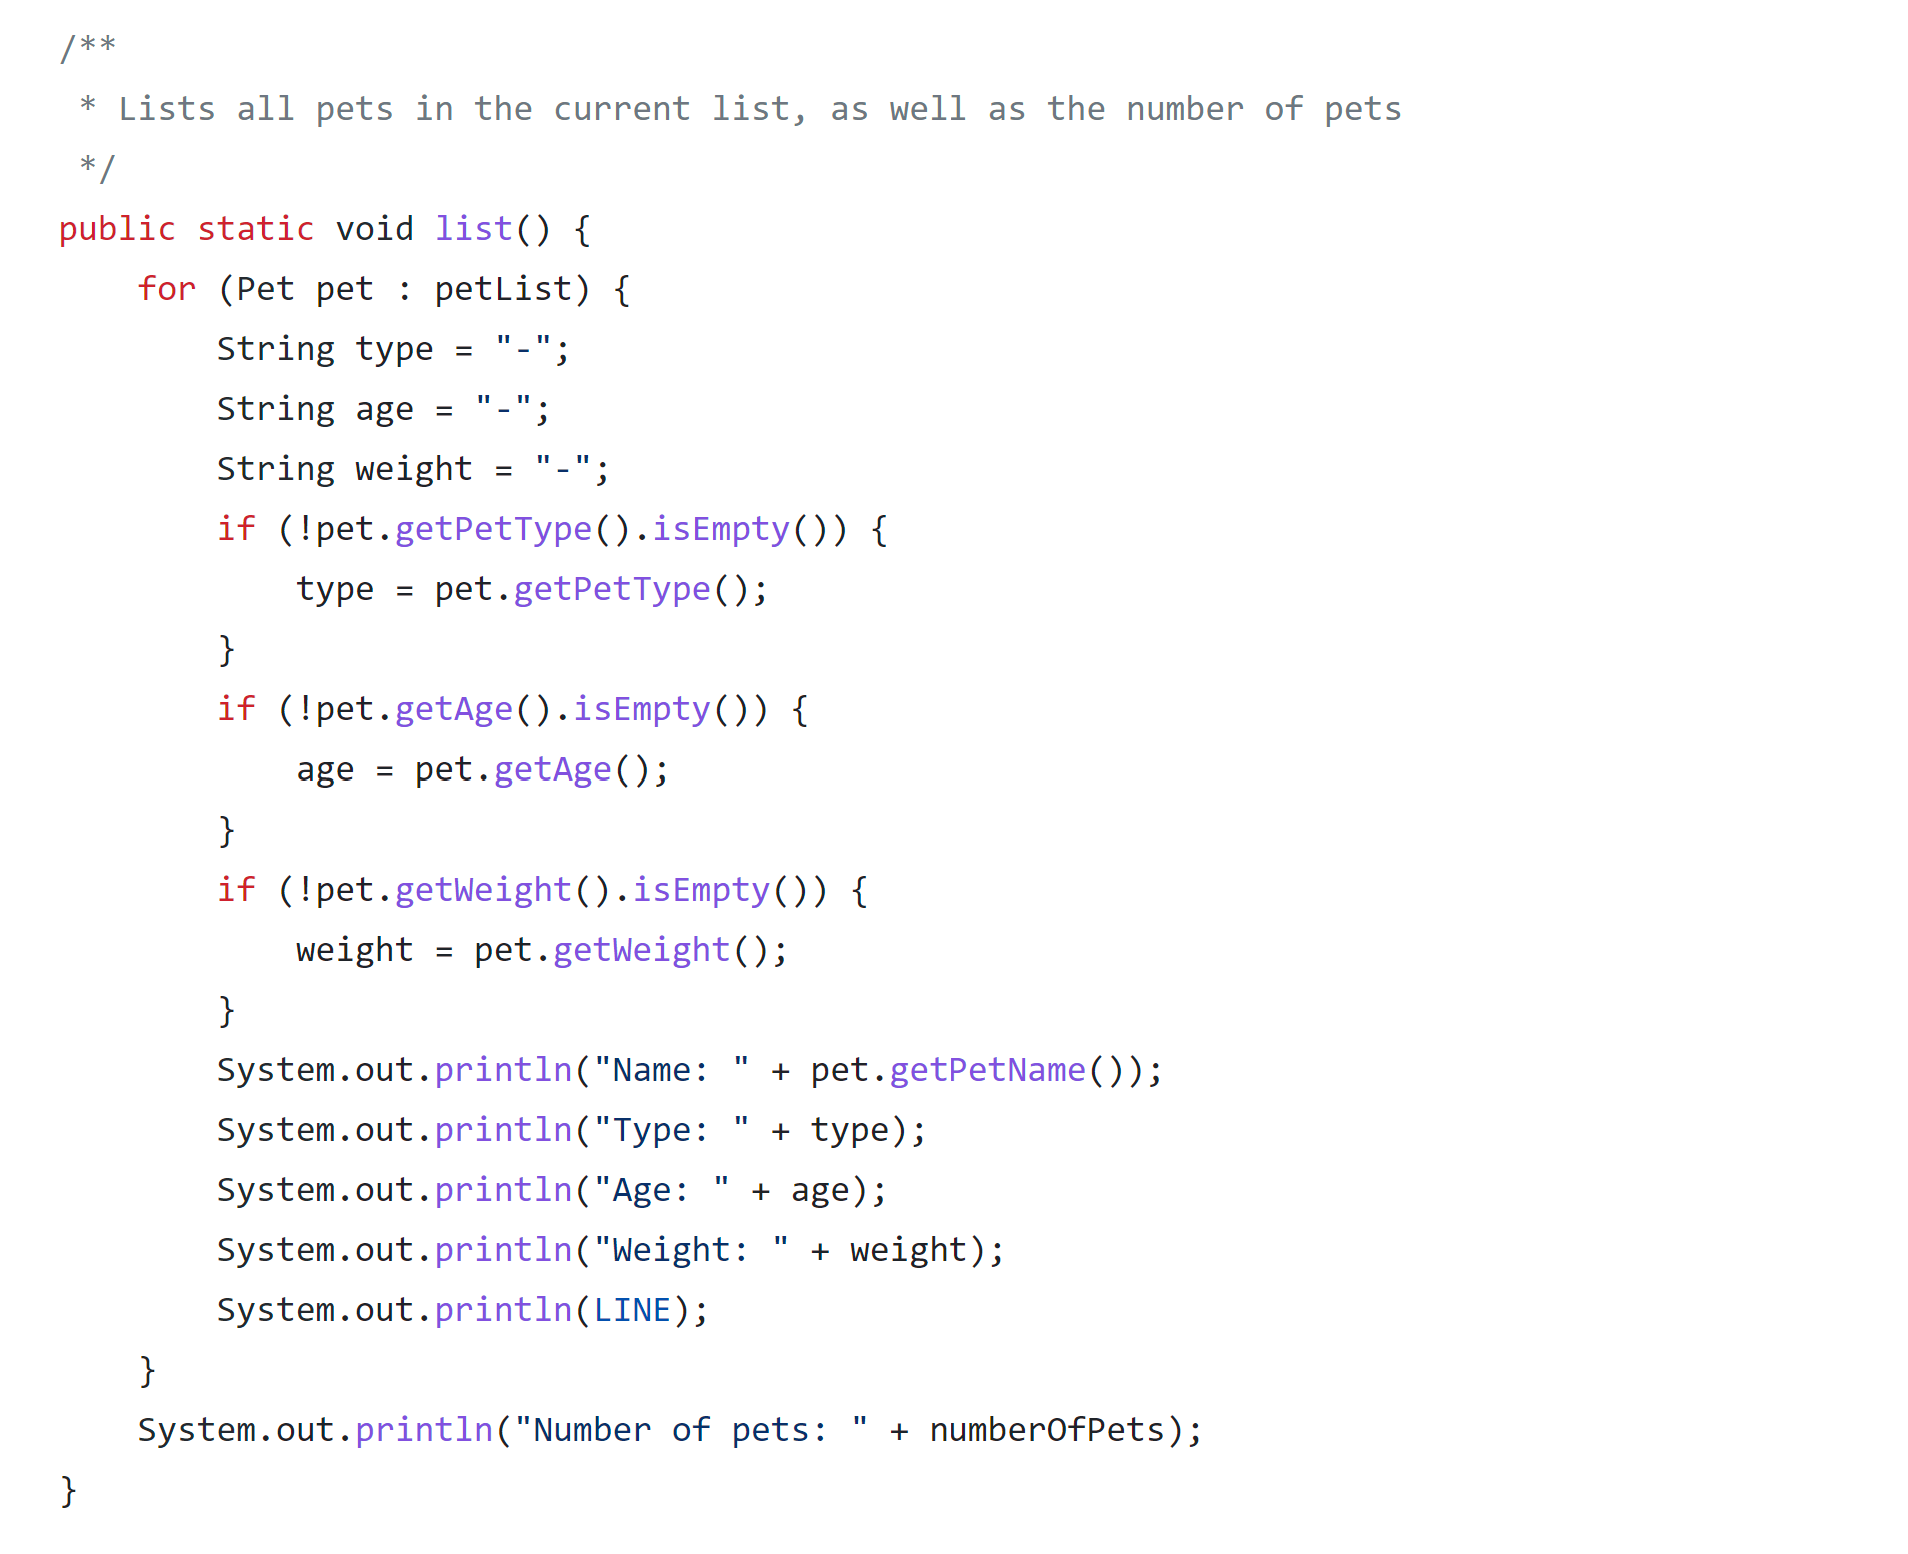Click 'getWeight' in the weight assignment
1908x1554 pixels.
pos(641,950)
